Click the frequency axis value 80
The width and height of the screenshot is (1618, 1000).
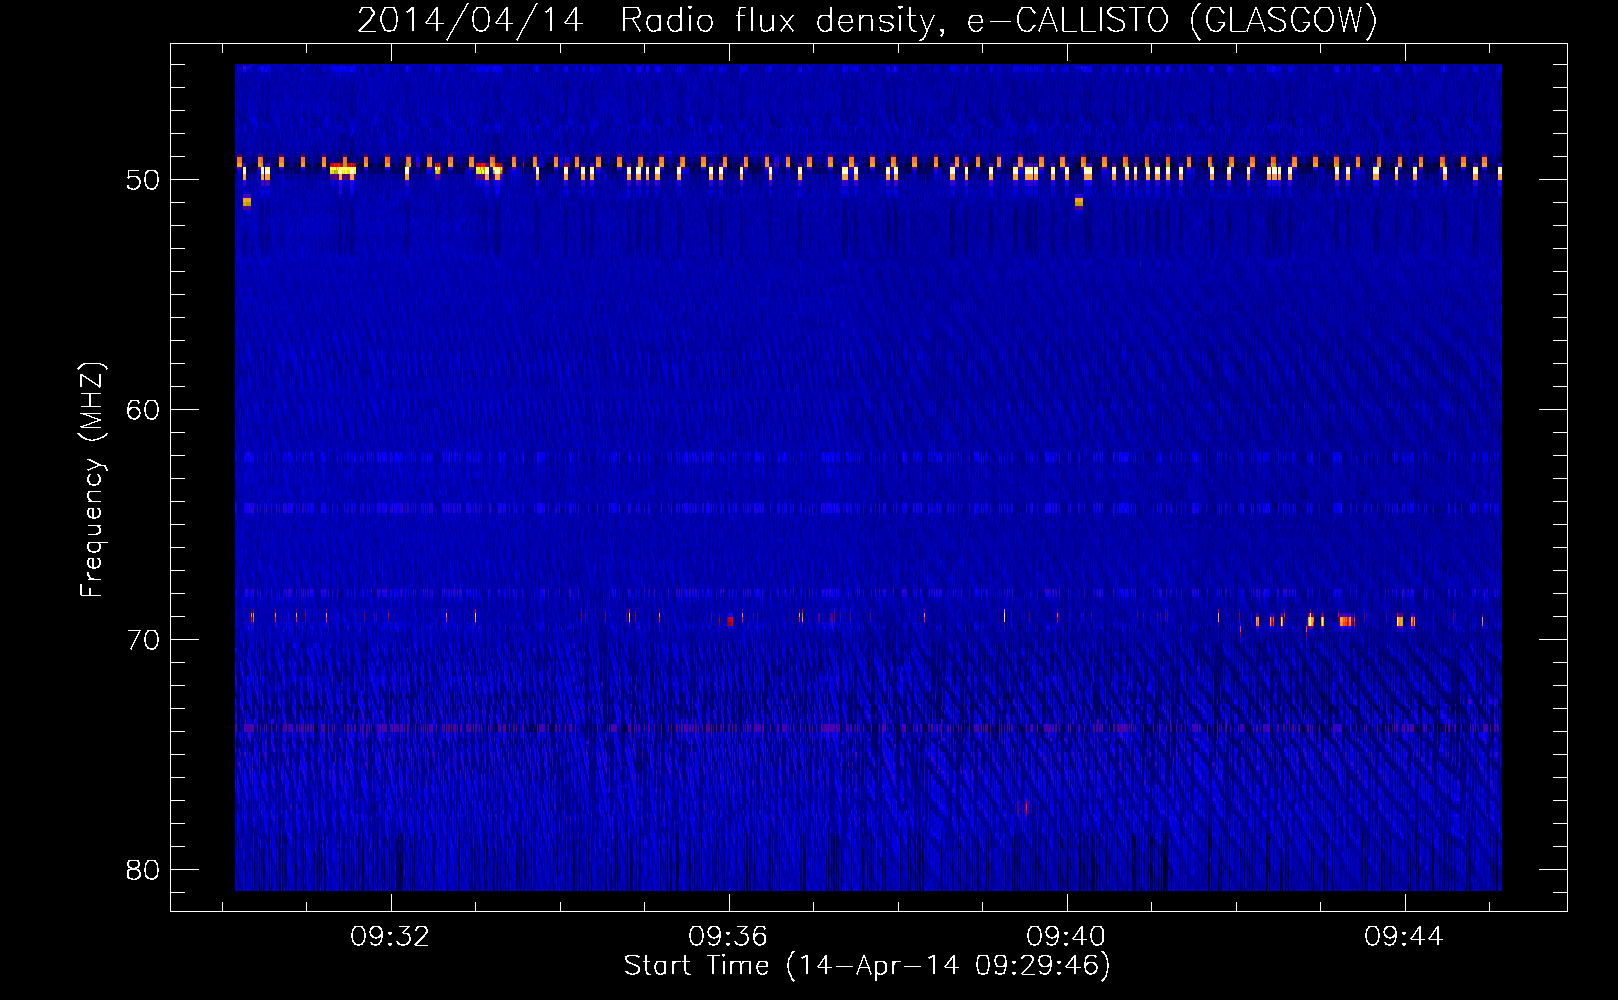(x=143, y=870)
